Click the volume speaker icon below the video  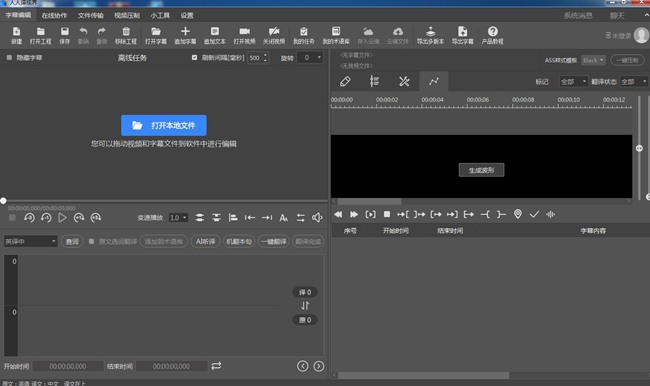(317, 218)
